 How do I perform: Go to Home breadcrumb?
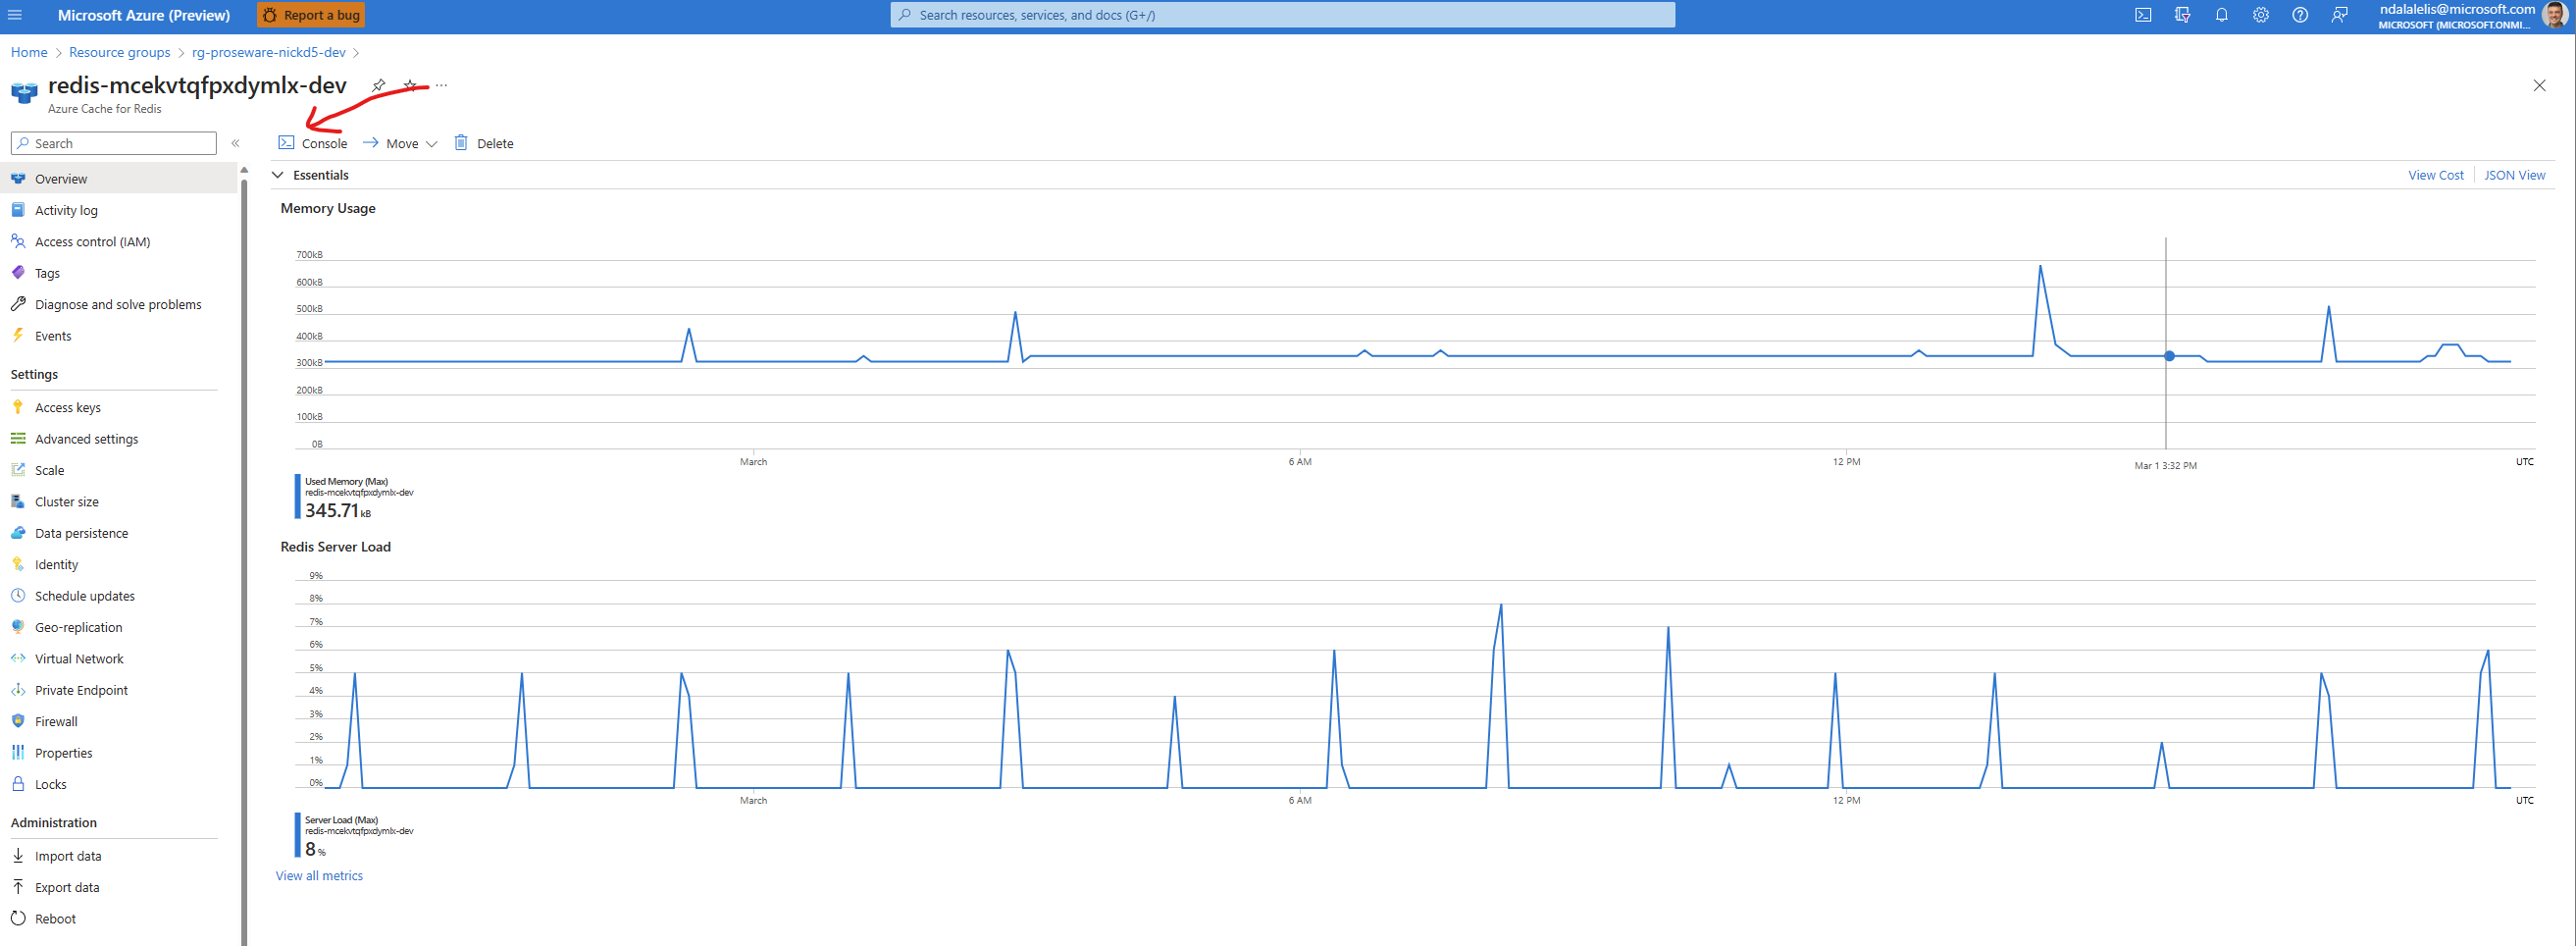click(29, 52)
